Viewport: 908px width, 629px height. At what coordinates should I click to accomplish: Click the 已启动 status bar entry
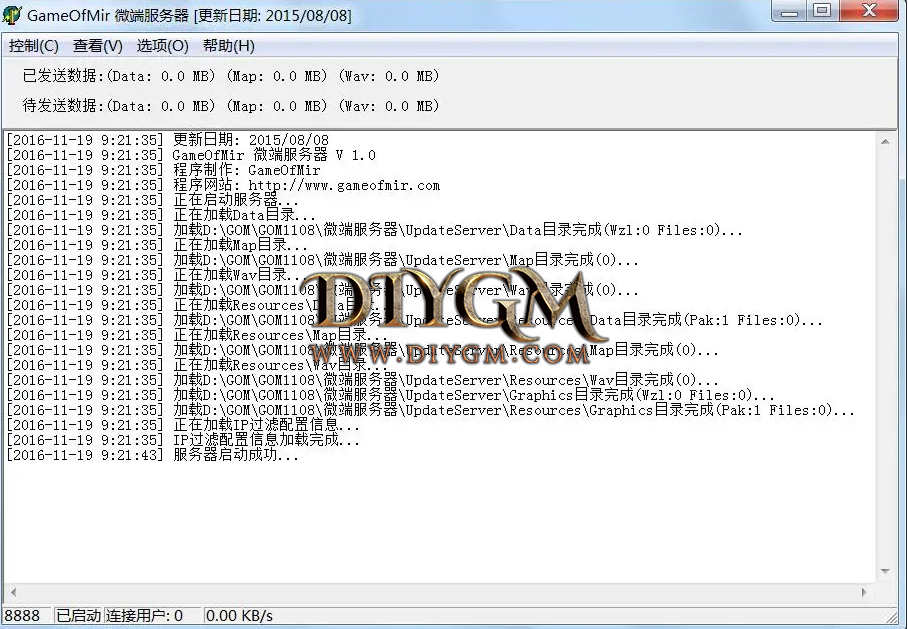(x=78, y=616)
